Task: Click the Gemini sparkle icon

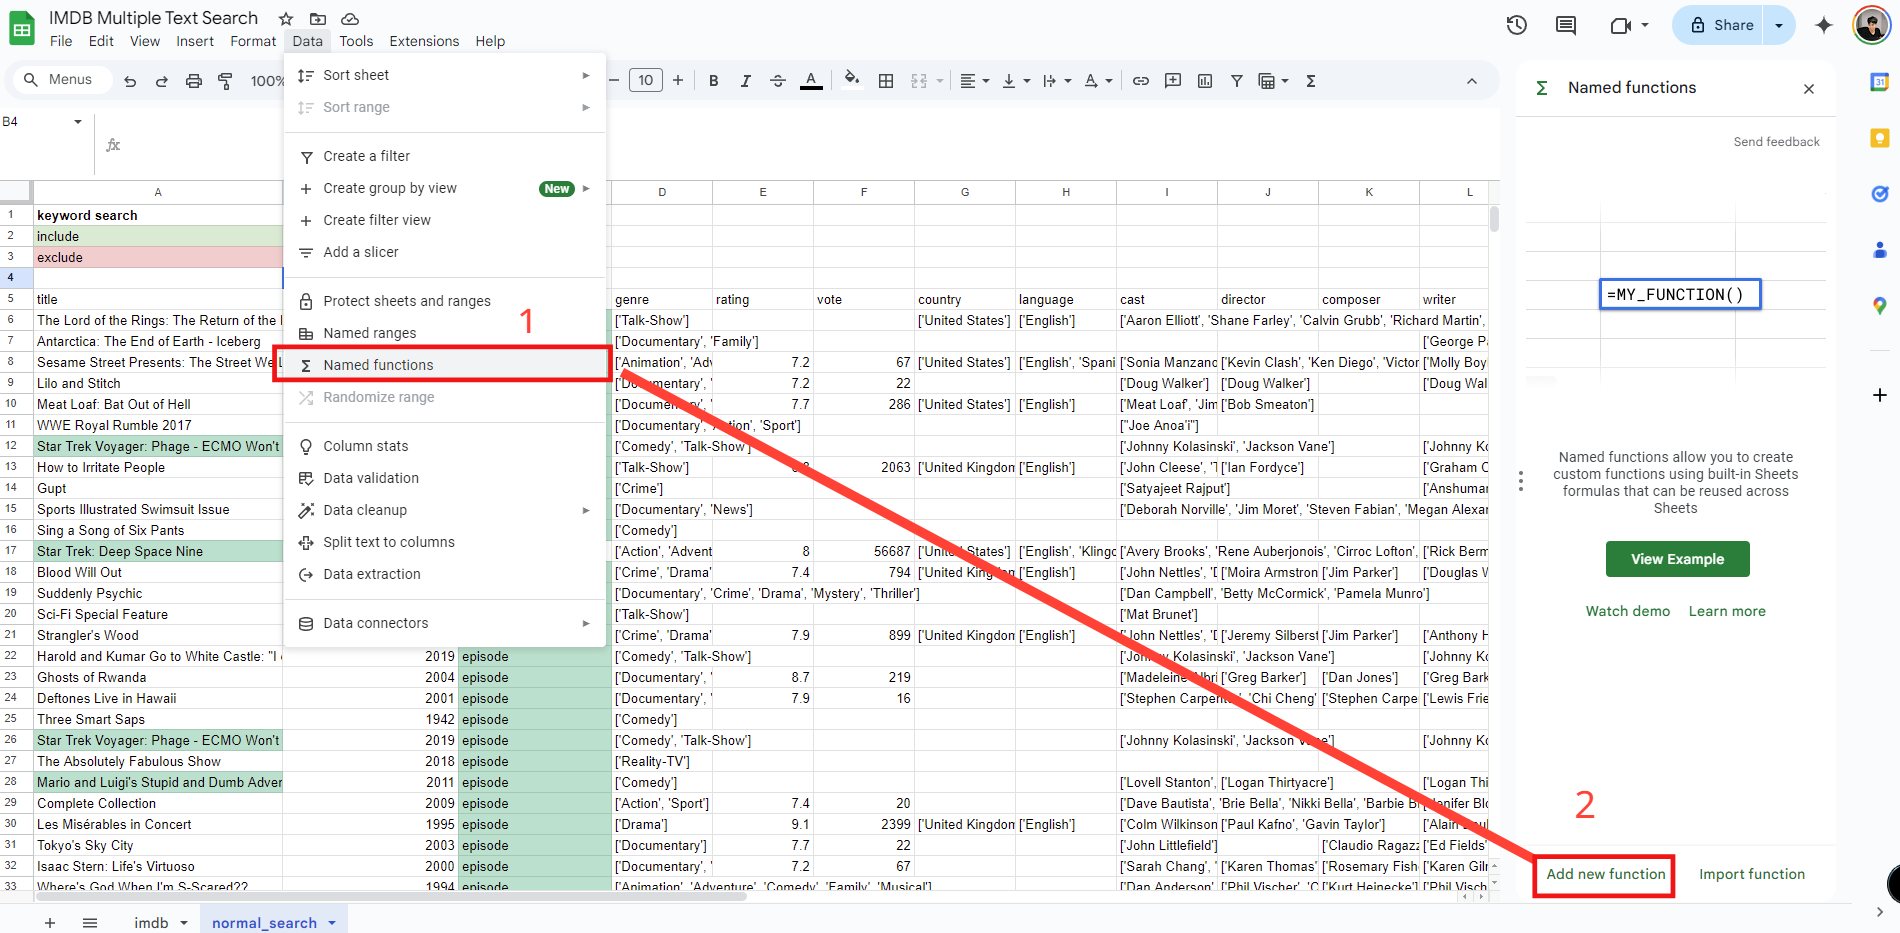Action: pyautogui.click(x=1824, y=25)
